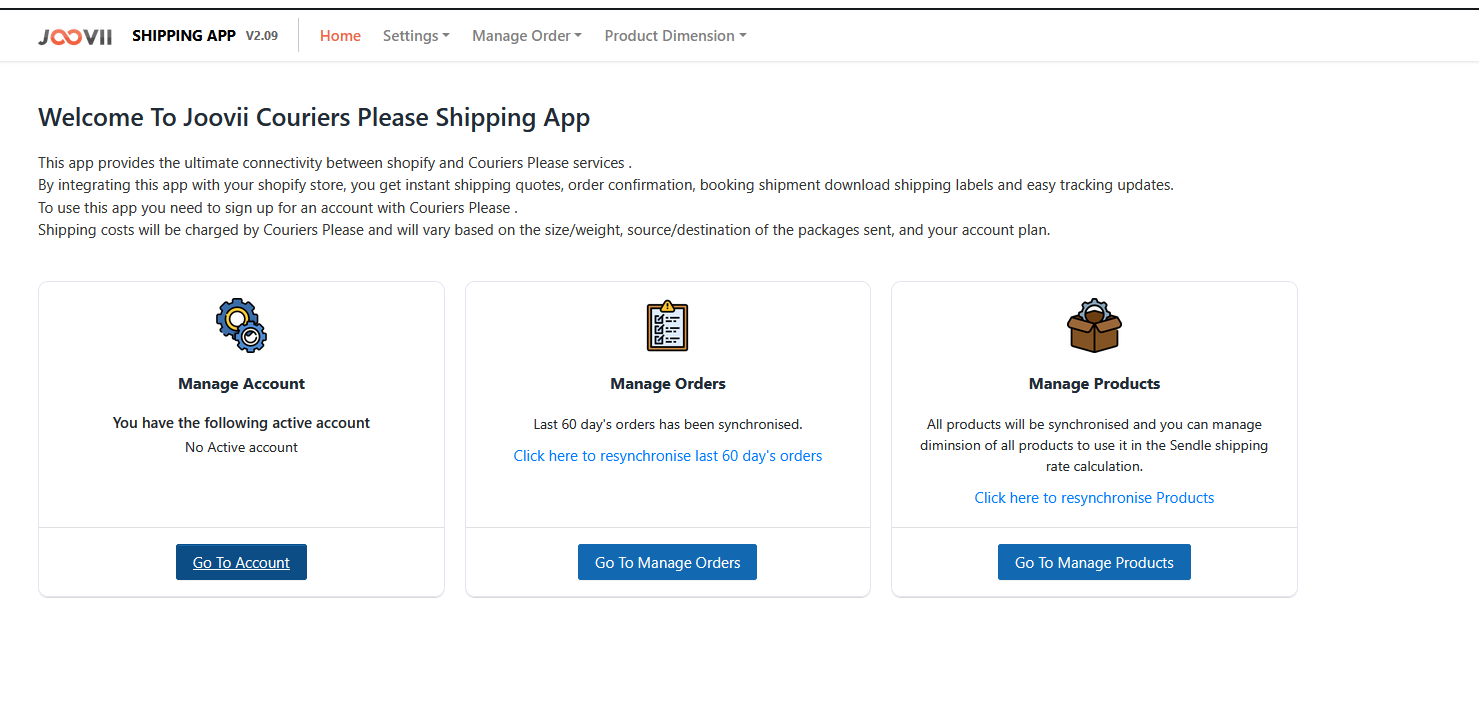Expand the Settings dropdown menu
The image size is (1479, 706).
(416, 36)
